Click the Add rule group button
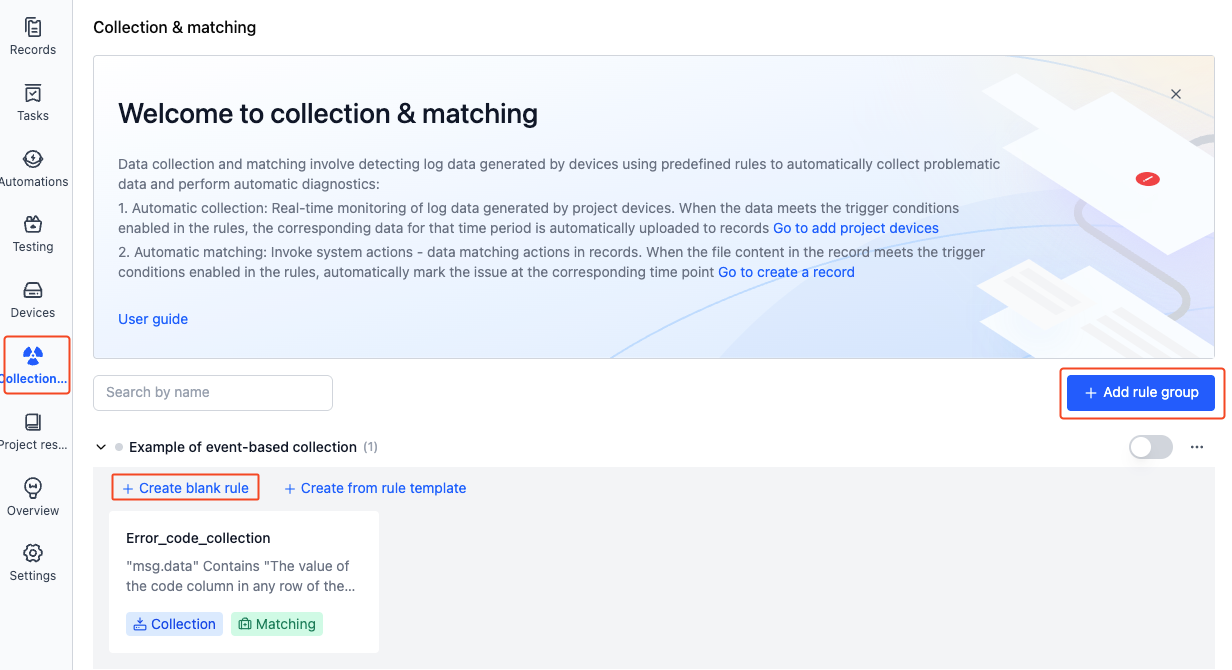1232x670 pixels. coord(1141,392)
